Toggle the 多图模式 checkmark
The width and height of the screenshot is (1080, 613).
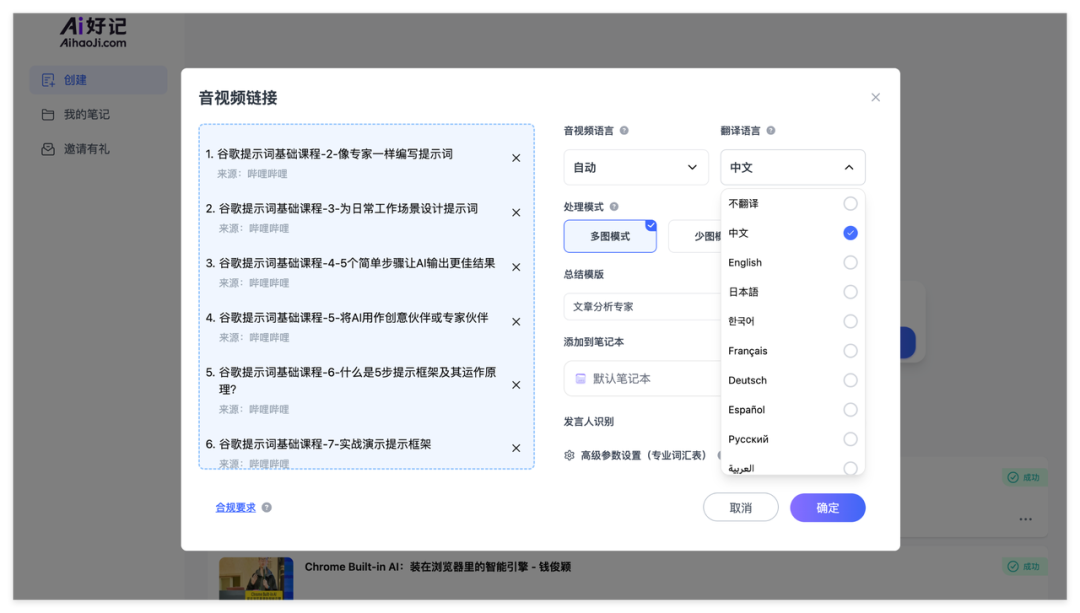click(x=651, y=223)
